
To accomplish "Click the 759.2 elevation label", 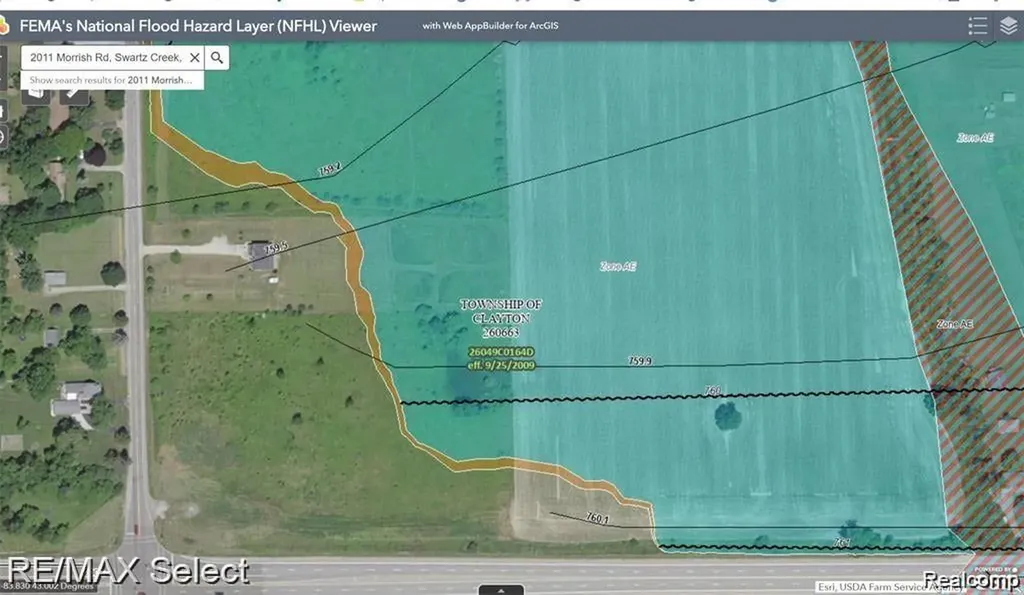I will click(x=329, y=170).
